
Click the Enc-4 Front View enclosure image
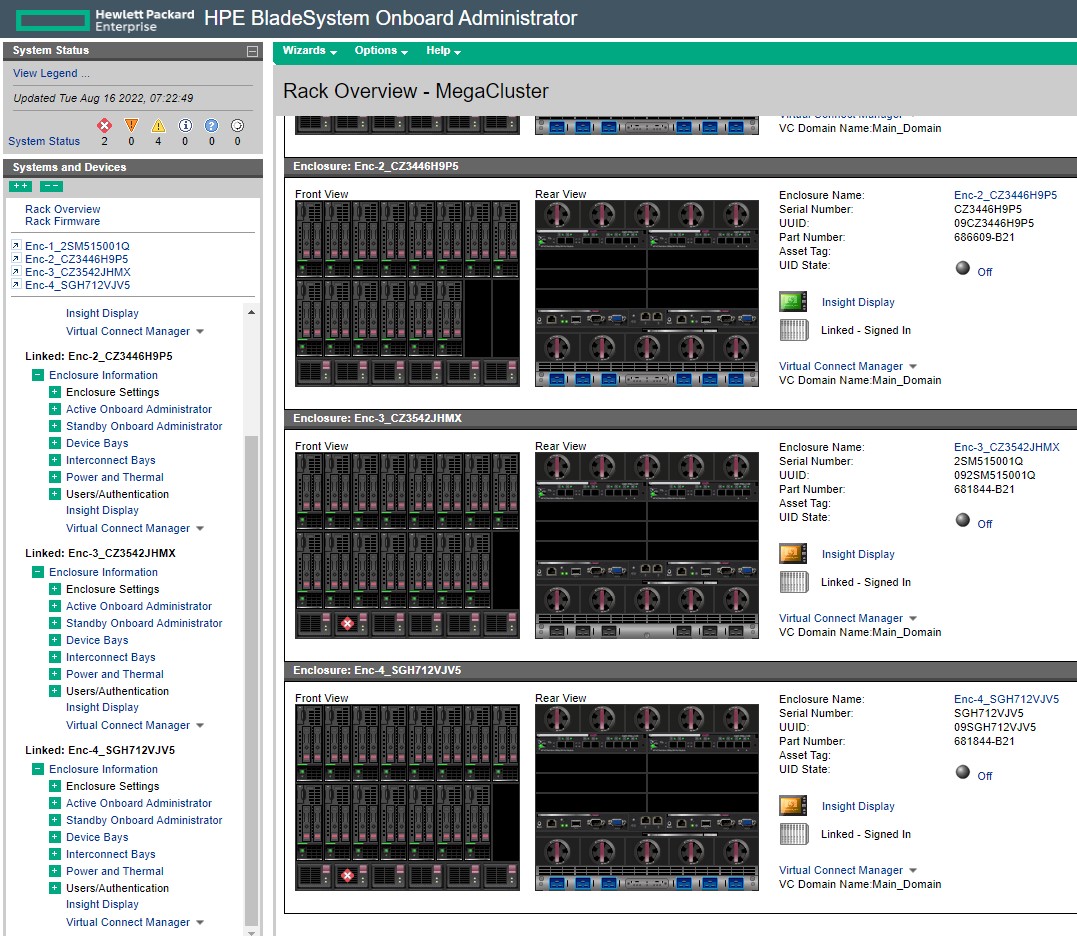tap(407, 797)
